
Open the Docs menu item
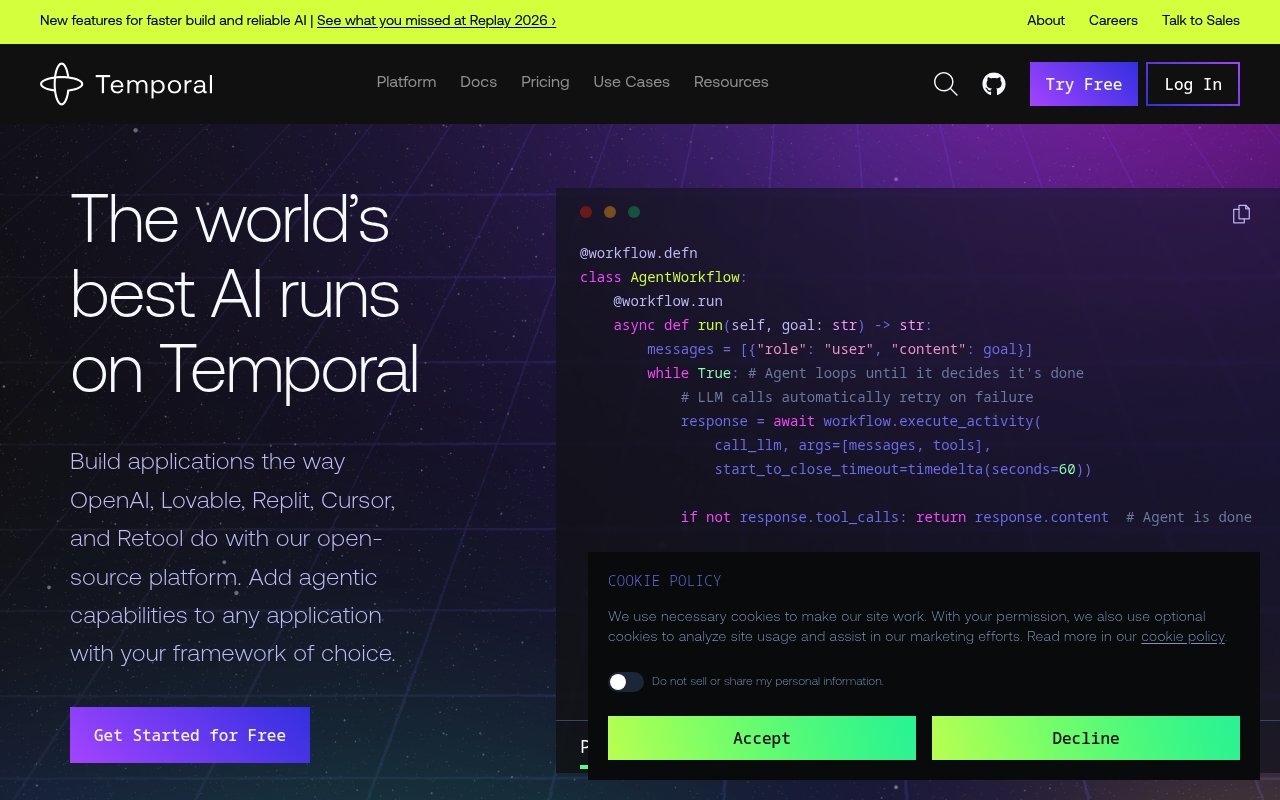coord(478,82)
